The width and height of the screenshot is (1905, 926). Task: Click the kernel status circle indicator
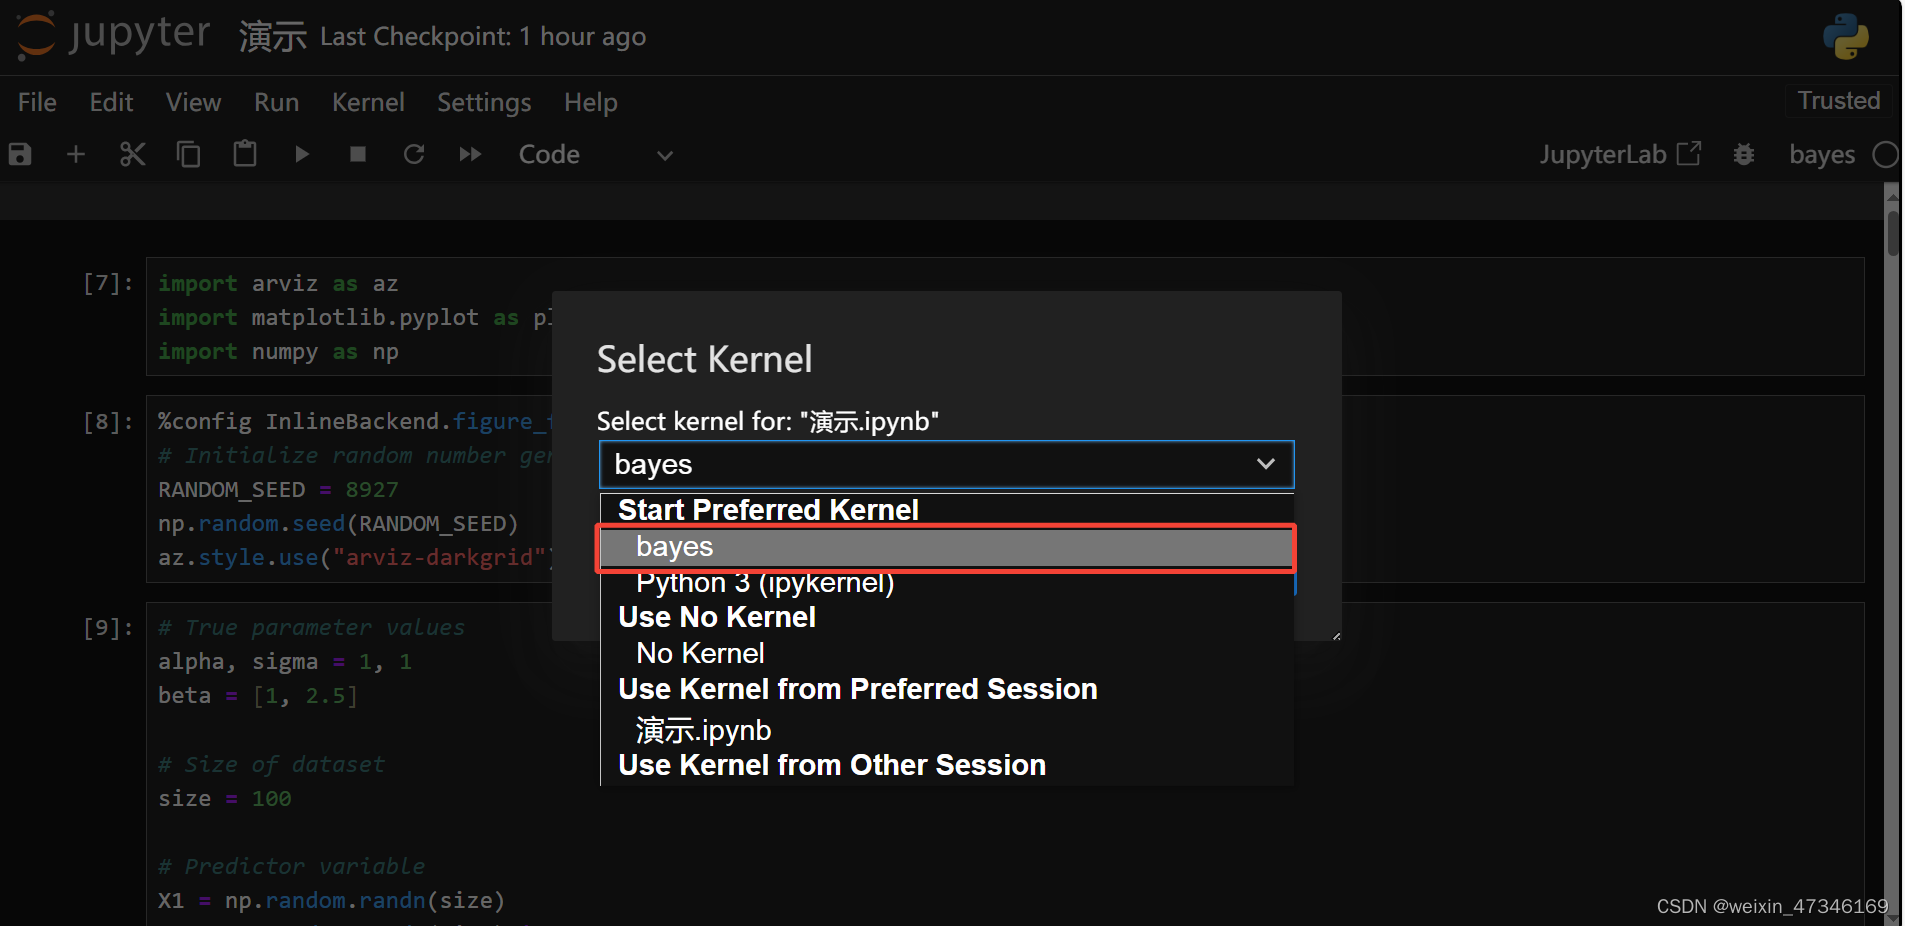(1886, 155)
